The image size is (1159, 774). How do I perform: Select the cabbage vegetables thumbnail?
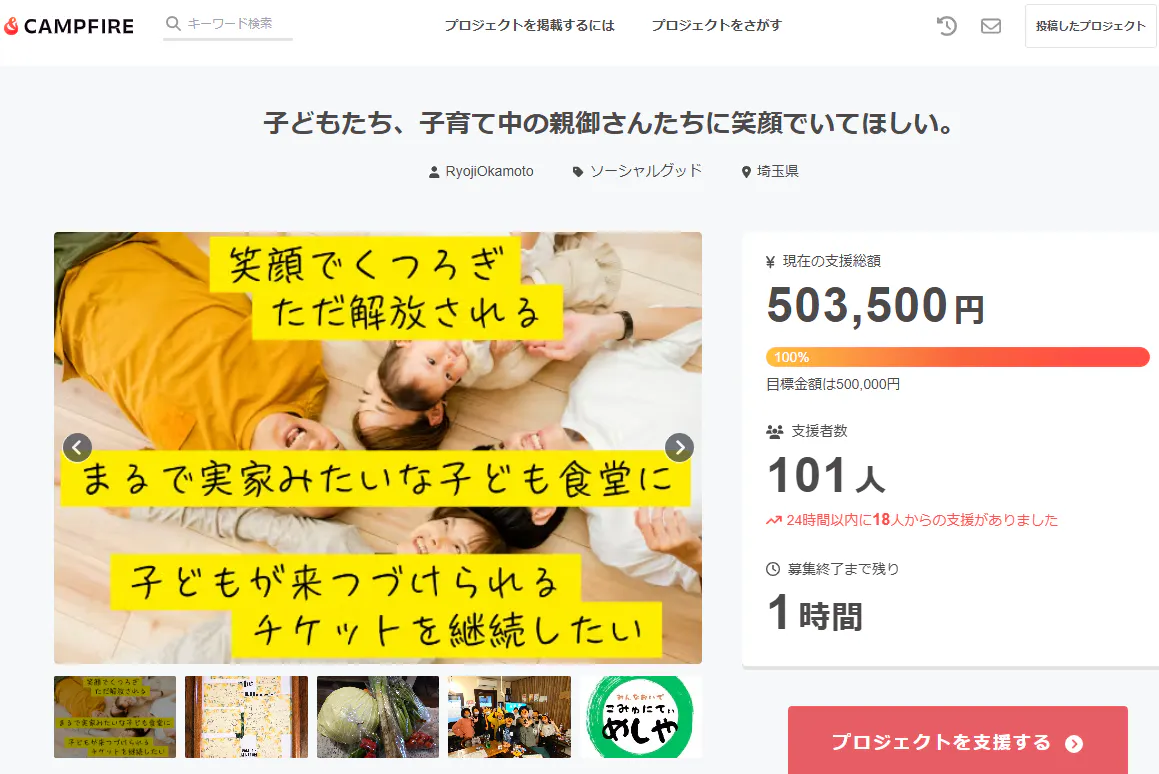[x=378, y=716]
